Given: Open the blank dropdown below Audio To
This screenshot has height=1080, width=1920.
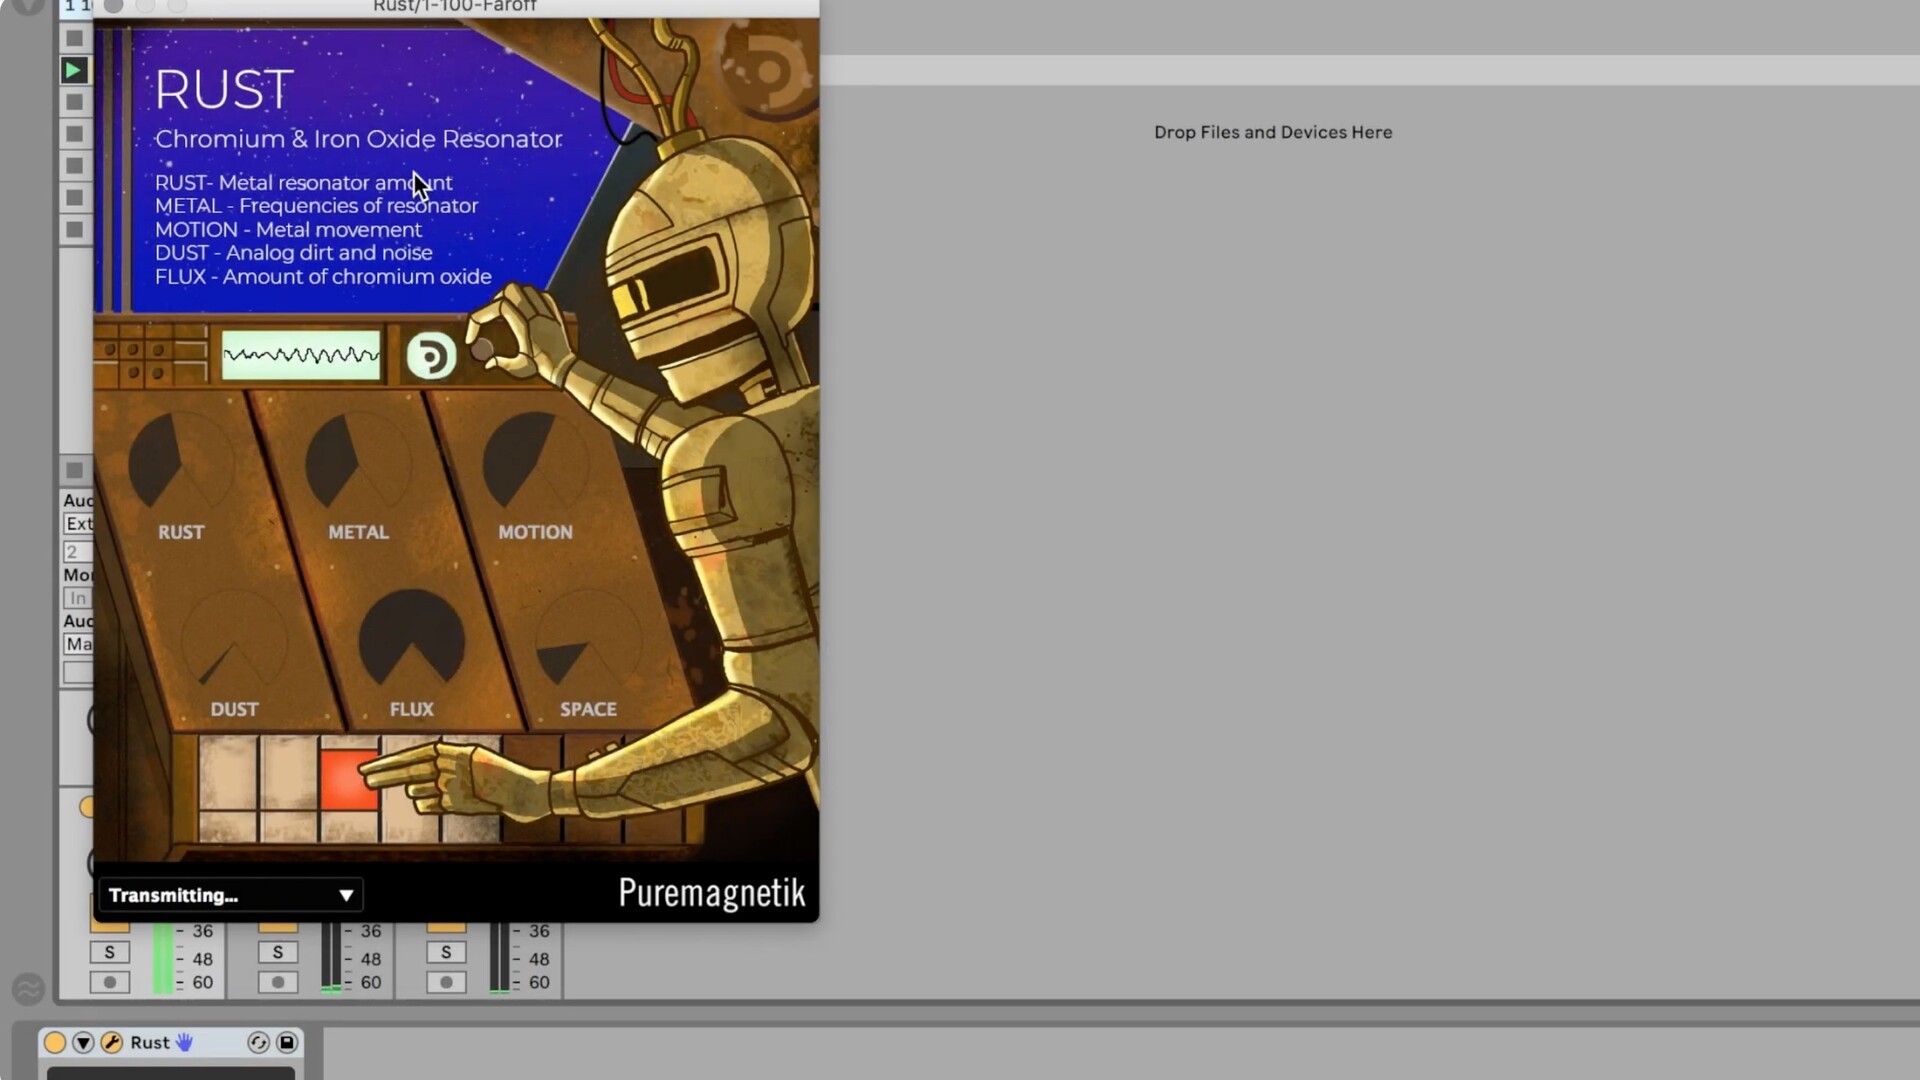Looking at the screenshot, I should point(78,672).
